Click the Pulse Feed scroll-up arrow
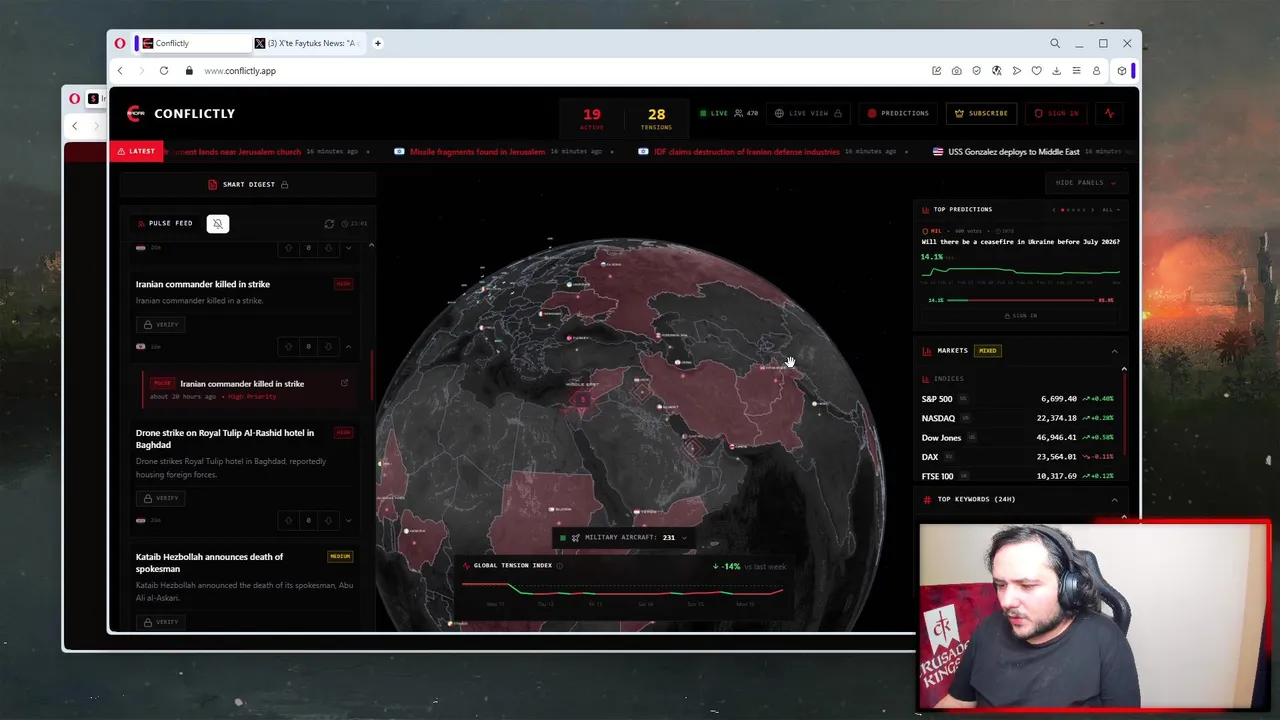 pyautogui.click(x=371, y=245)
